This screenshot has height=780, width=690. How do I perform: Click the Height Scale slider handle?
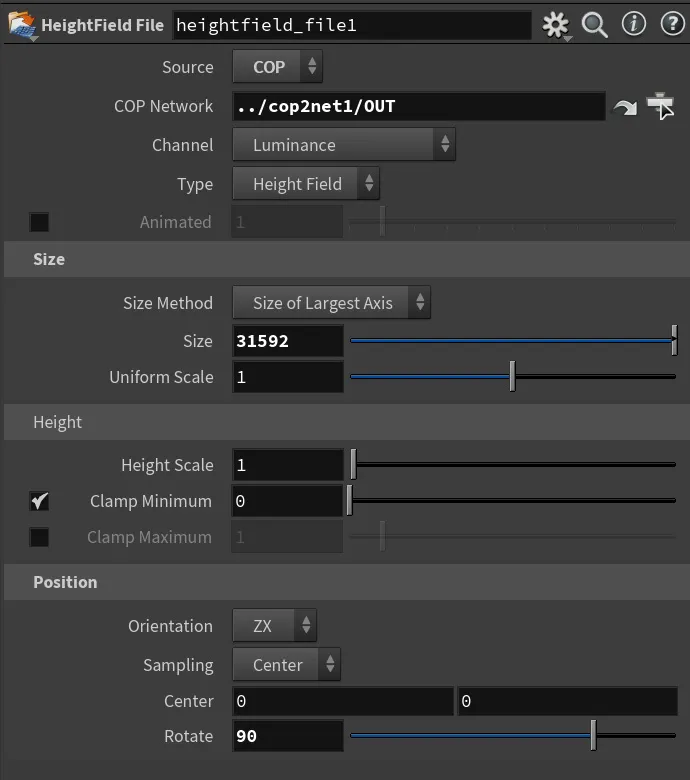pyautogui.click(x=353, y=464)
